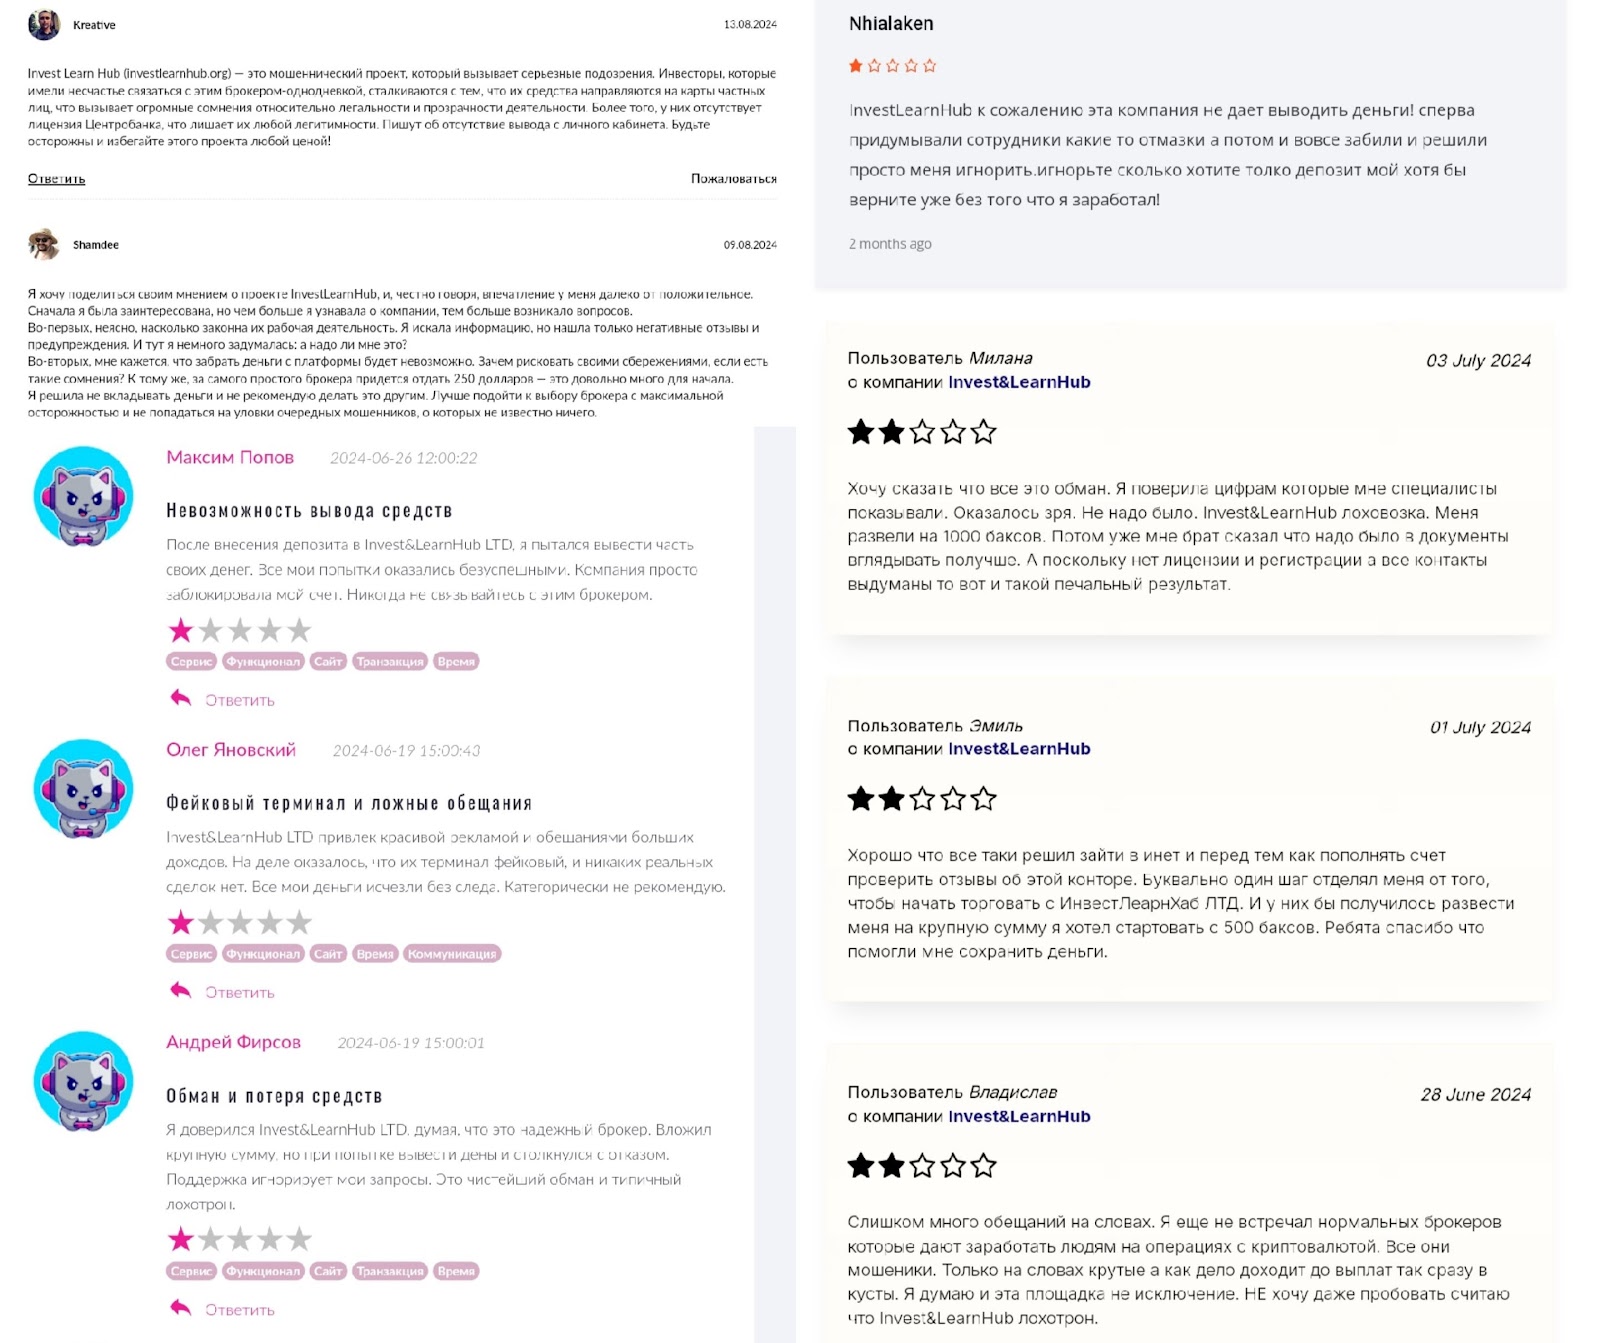Click the Коммуникация tag in Олег Яновский's review

(452, 954)
